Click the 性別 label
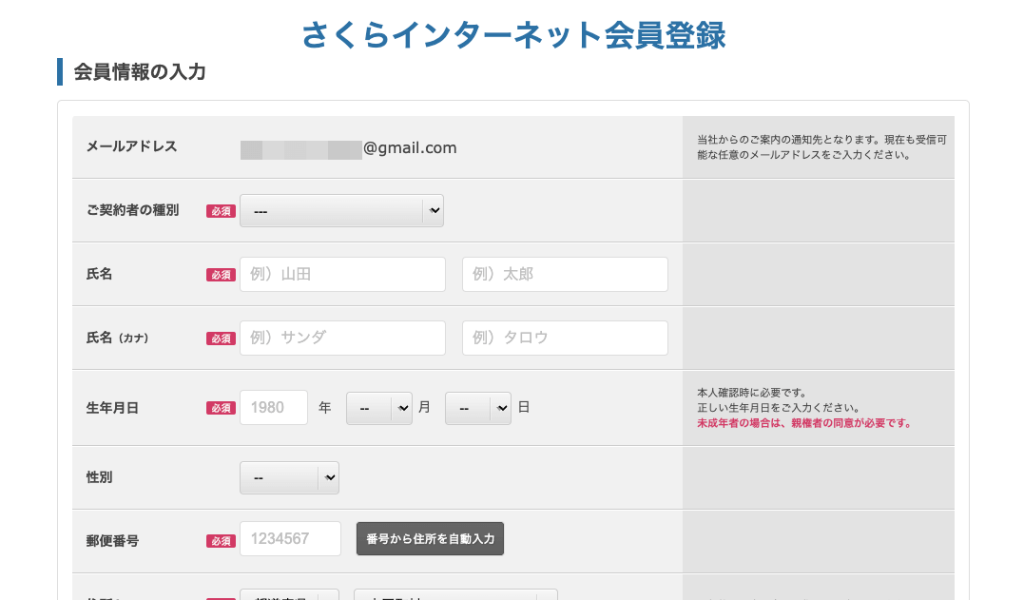 (x=99, y=477)
